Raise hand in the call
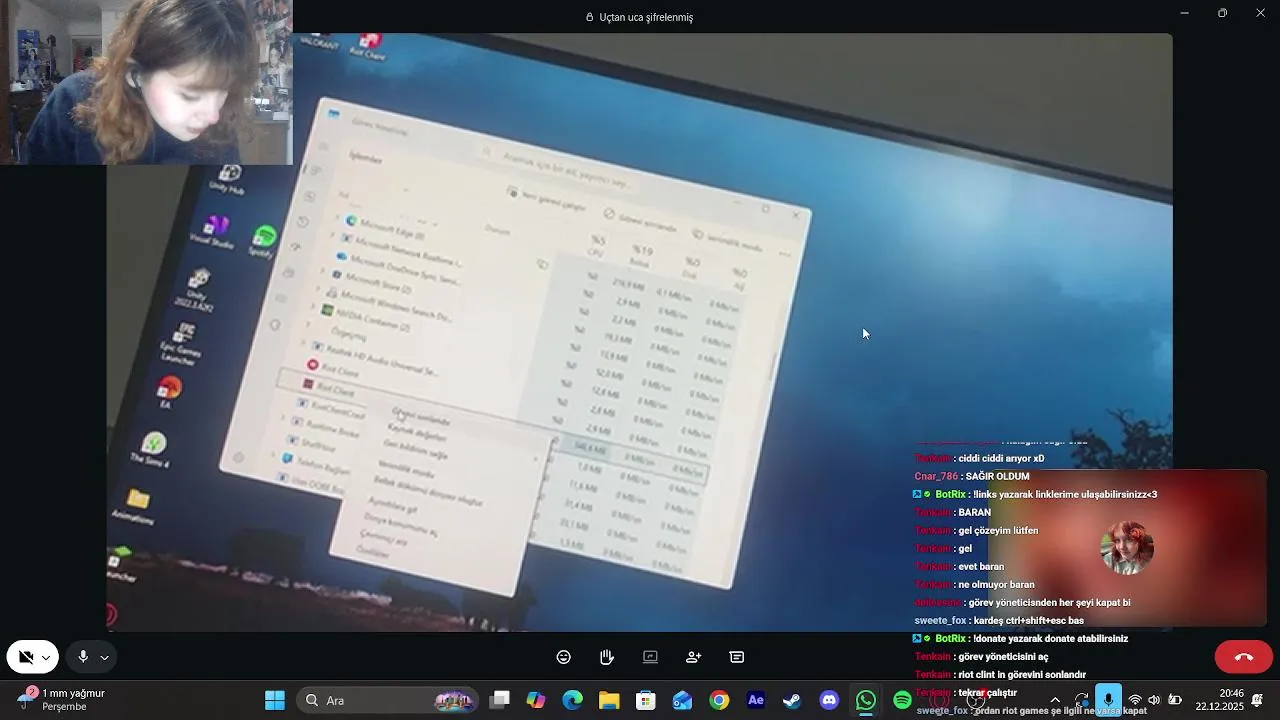1280x720 pixels. click(x=607, y=657)
